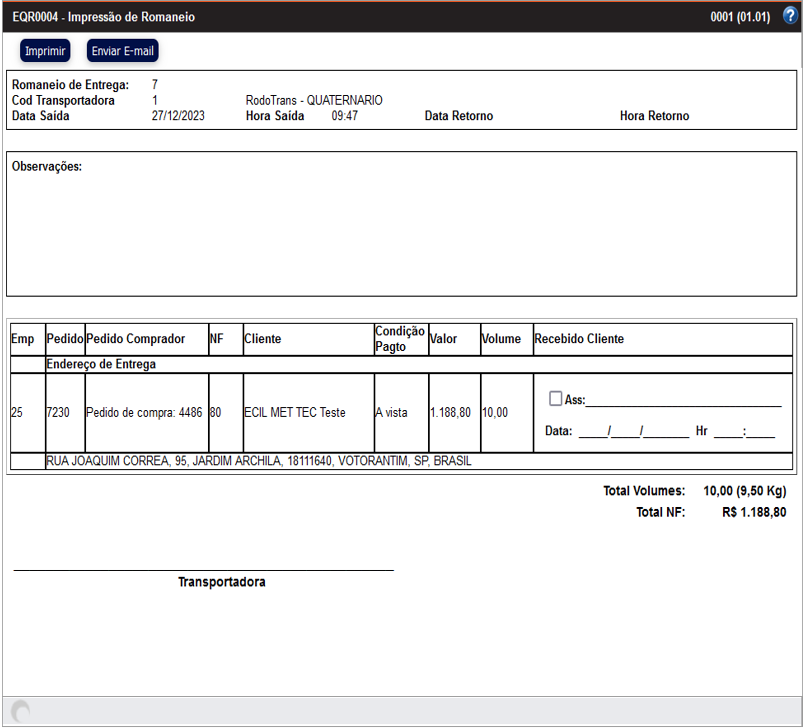Click the Cliente column header
This screenshot has width=803, height=728.
click(x=263, y=339)
